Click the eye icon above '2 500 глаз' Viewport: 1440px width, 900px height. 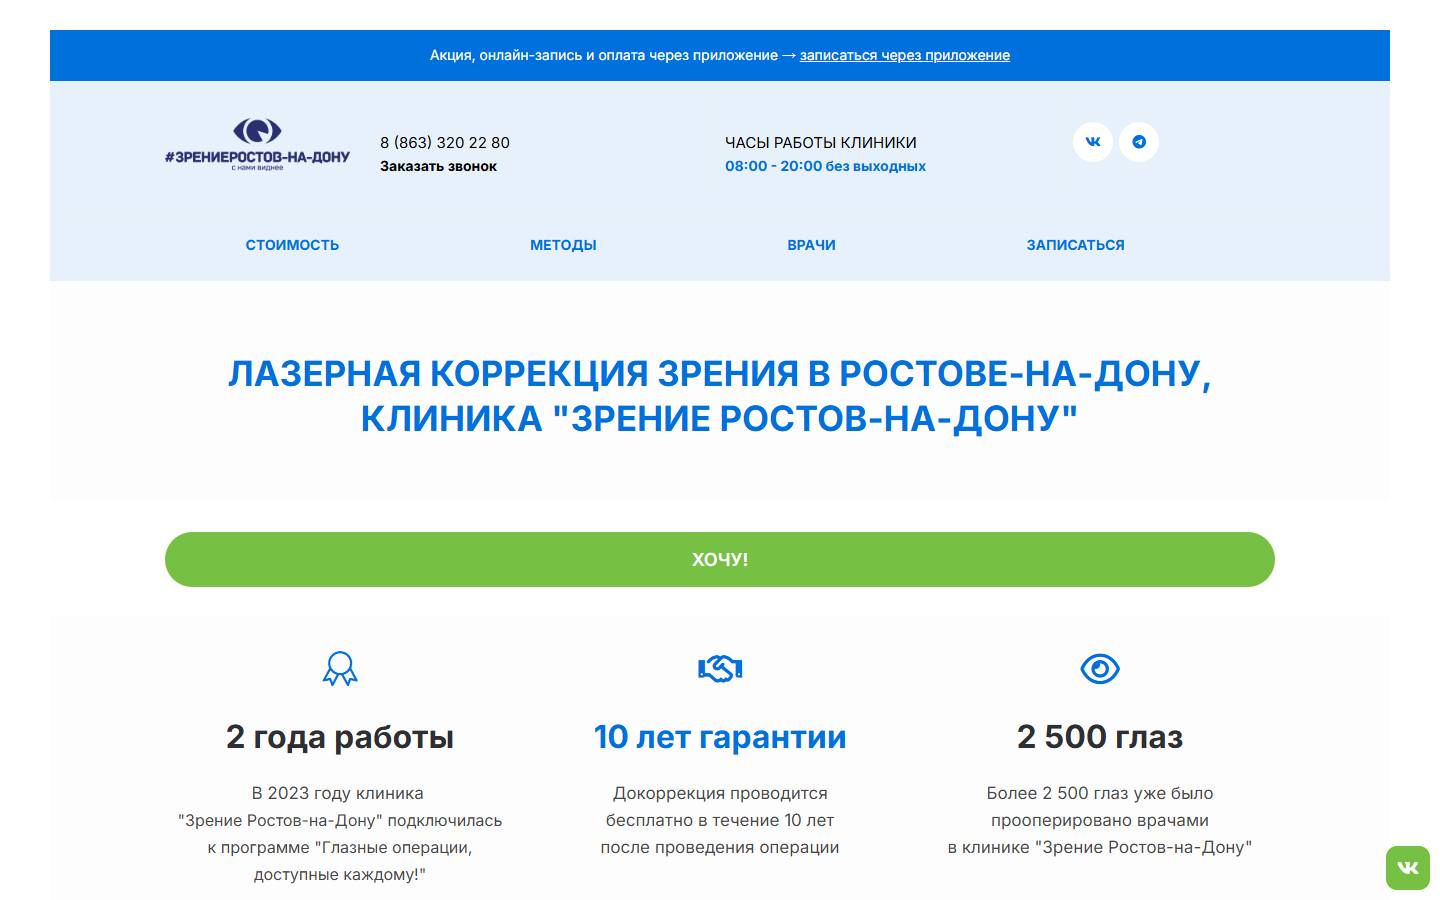pos(1100,668)
